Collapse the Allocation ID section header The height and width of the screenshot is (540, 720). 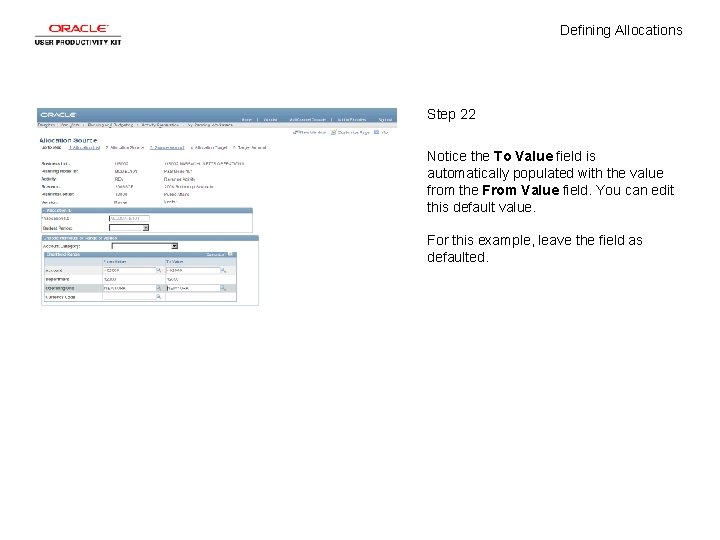(45, 210)
